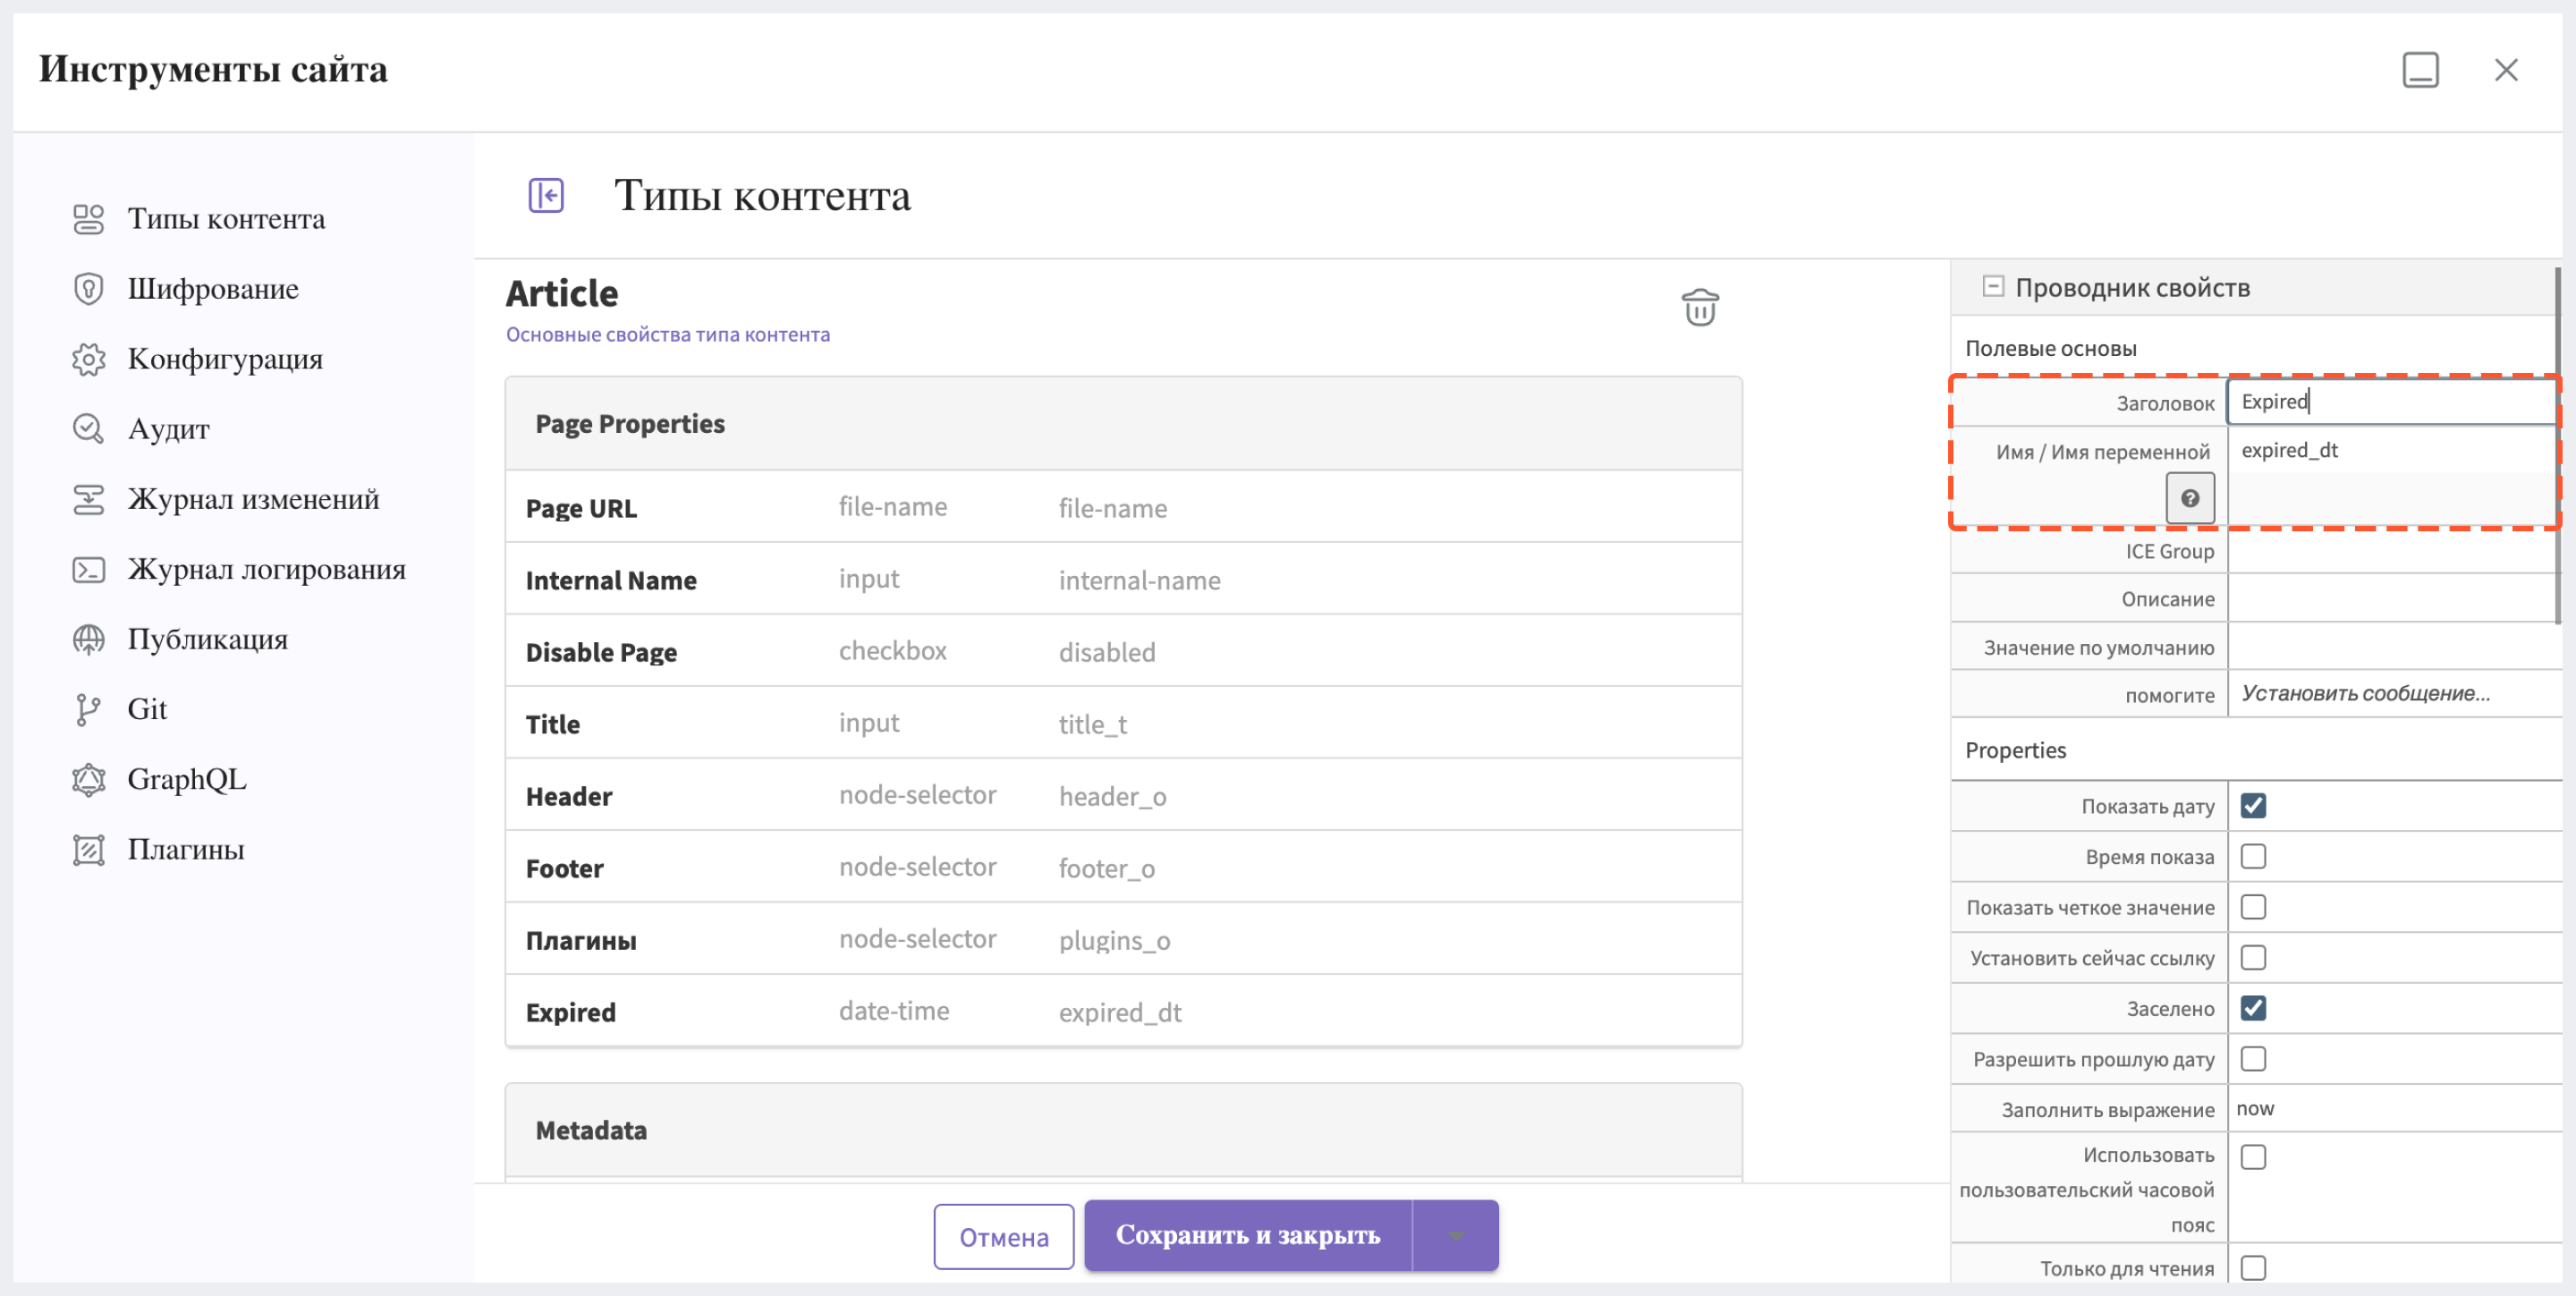Select the Плагины node-selector field row

click(x=1123, y=940)
